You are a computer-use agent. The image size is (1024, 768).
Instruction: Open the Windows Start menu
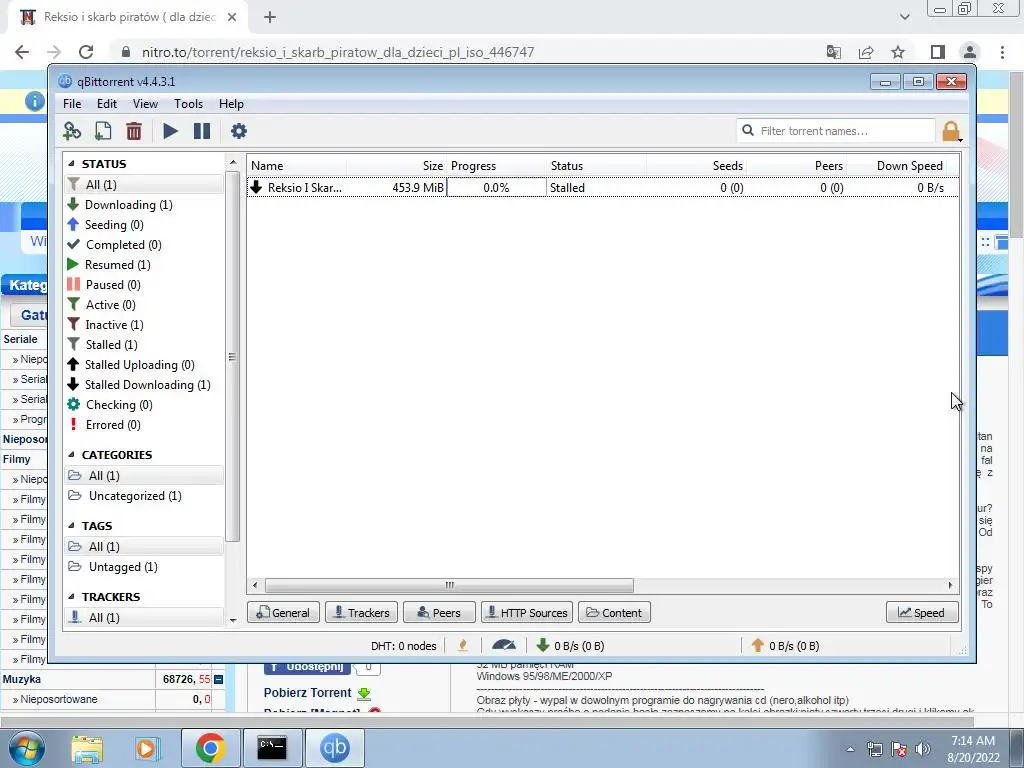(x=26, y=748)
